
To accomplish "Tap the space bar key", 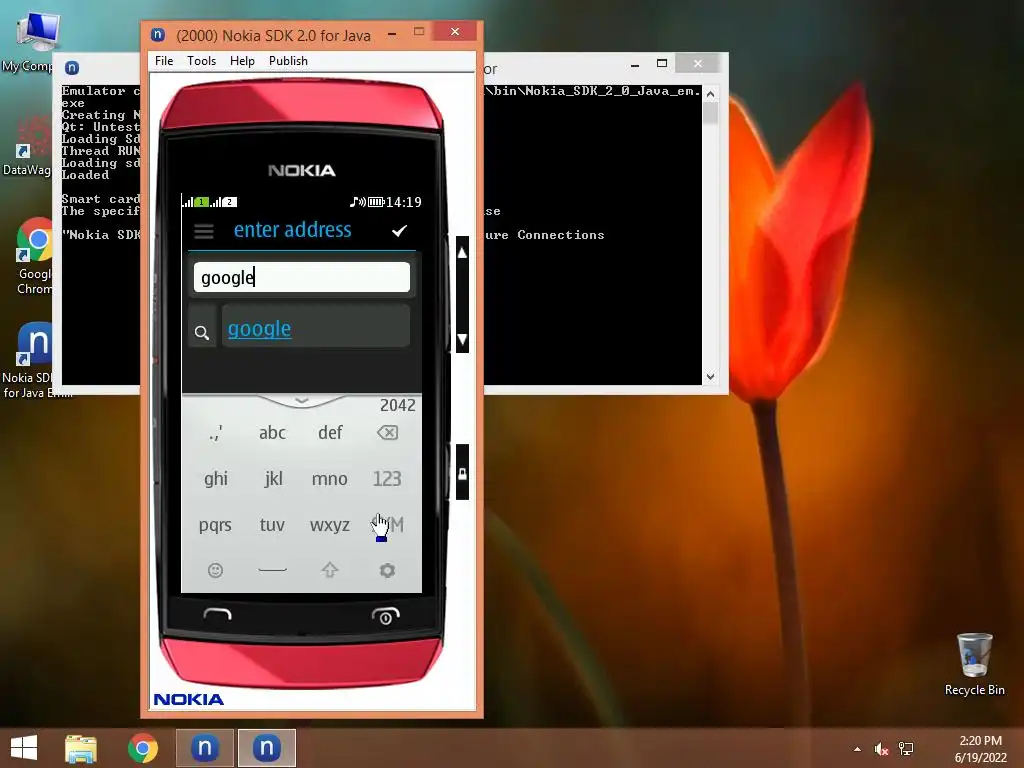I will (272, 570).
